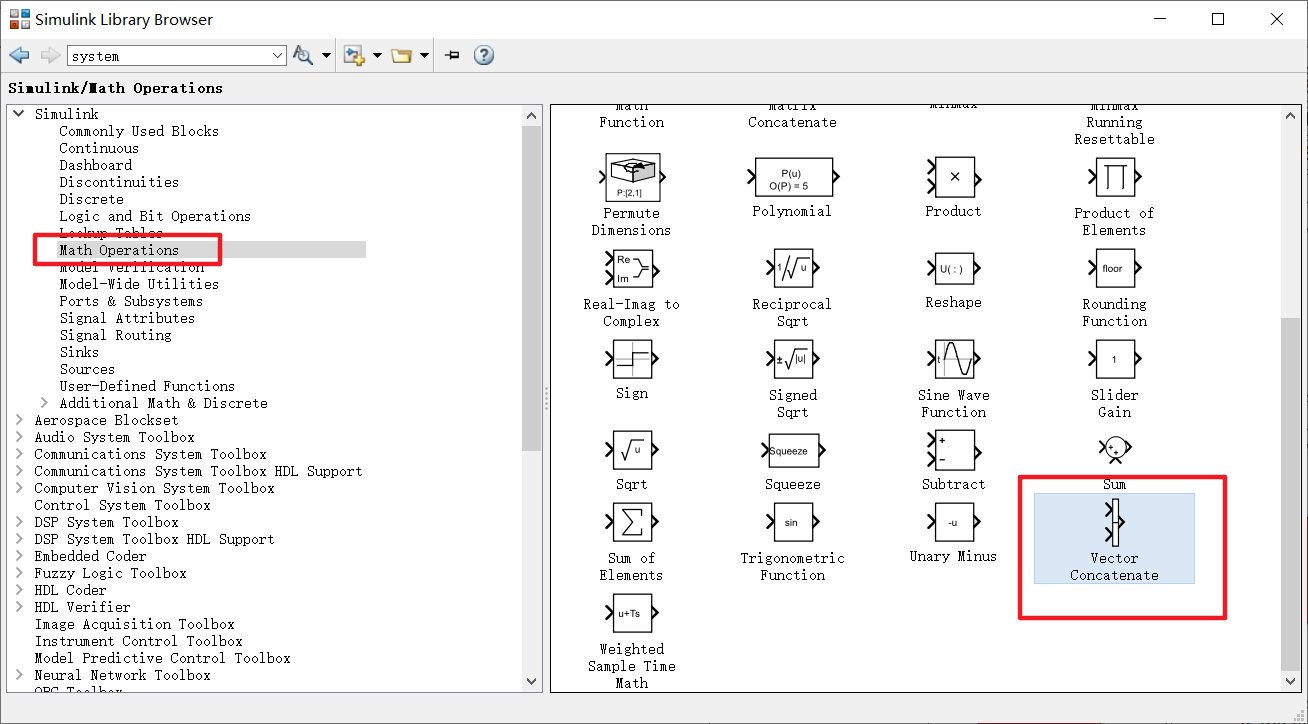Open the new model dropdown arrow
The width and height of the screenshot is (1308, 724).
(x=377, y=56)
